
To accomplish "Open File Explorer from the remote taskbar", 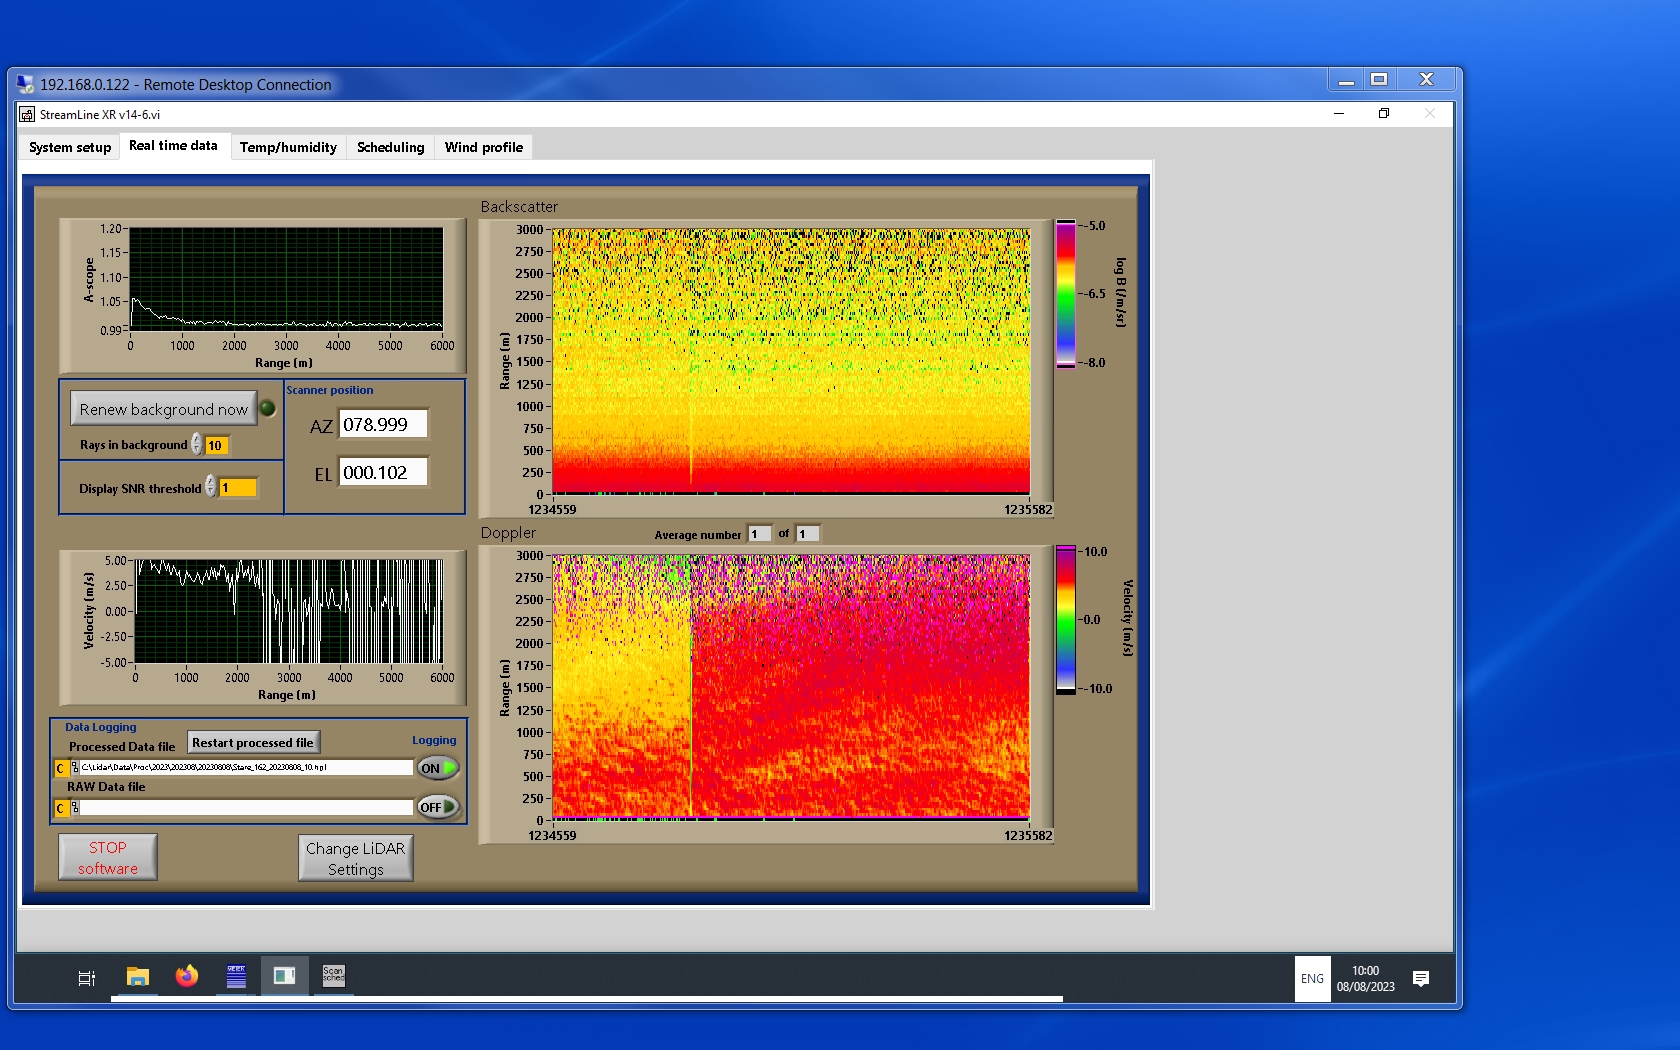I will coord(138,977).
